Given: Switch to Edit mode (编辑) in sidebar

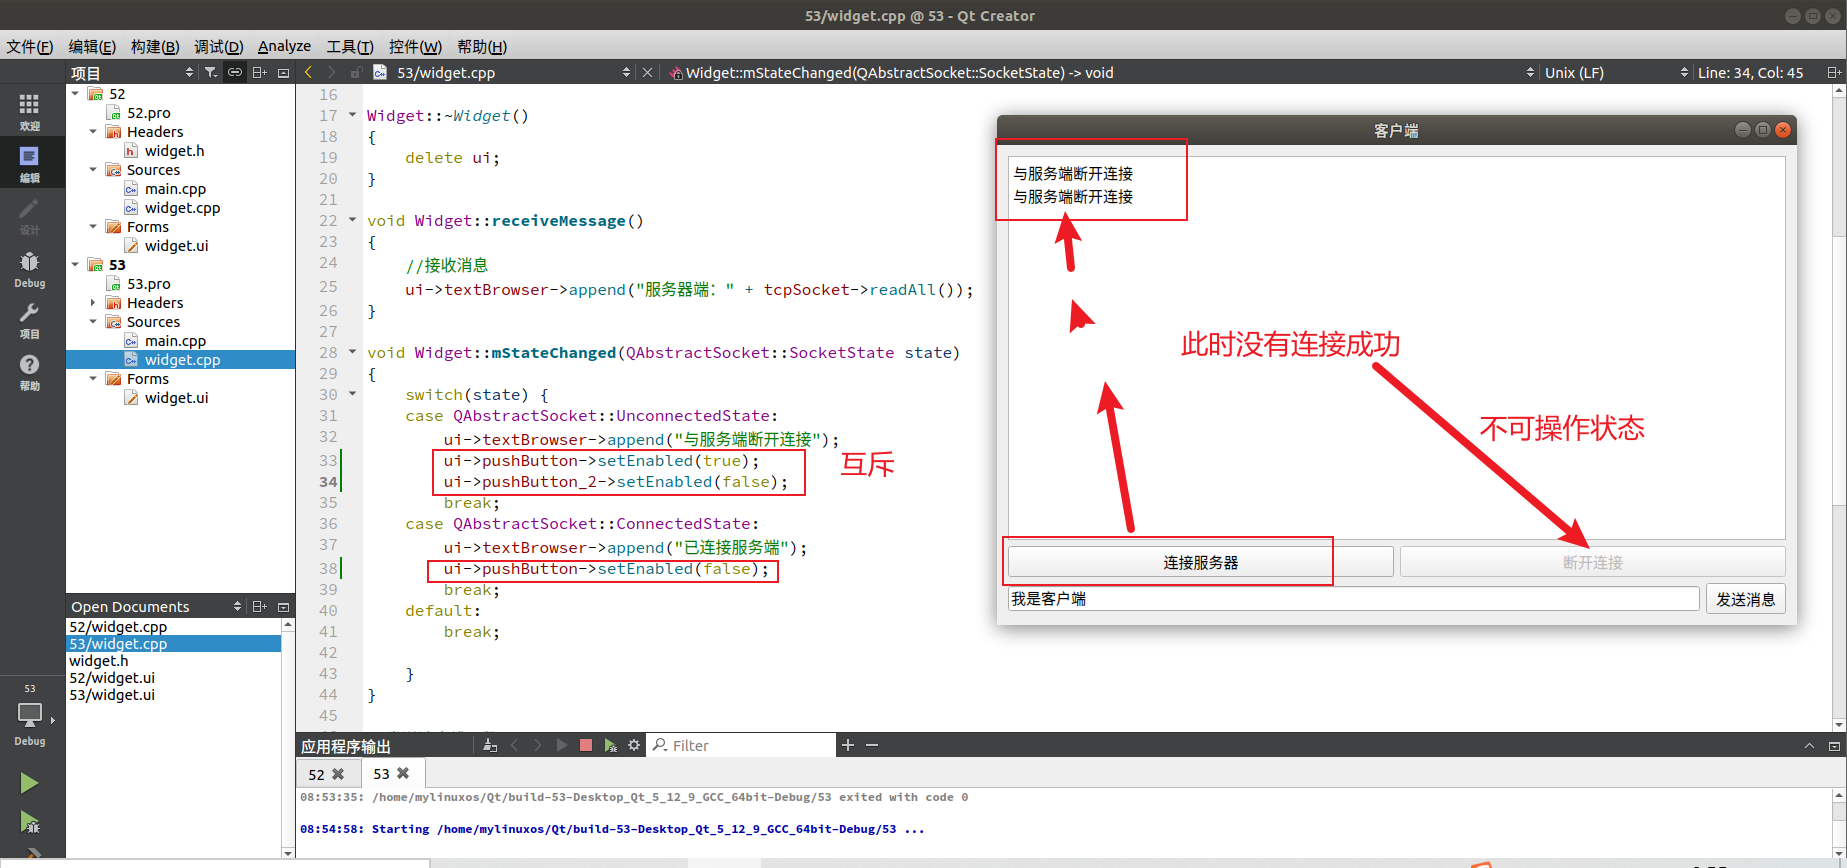Looking at the screenshot, I should pyautogui.click(x=29, y=163).
